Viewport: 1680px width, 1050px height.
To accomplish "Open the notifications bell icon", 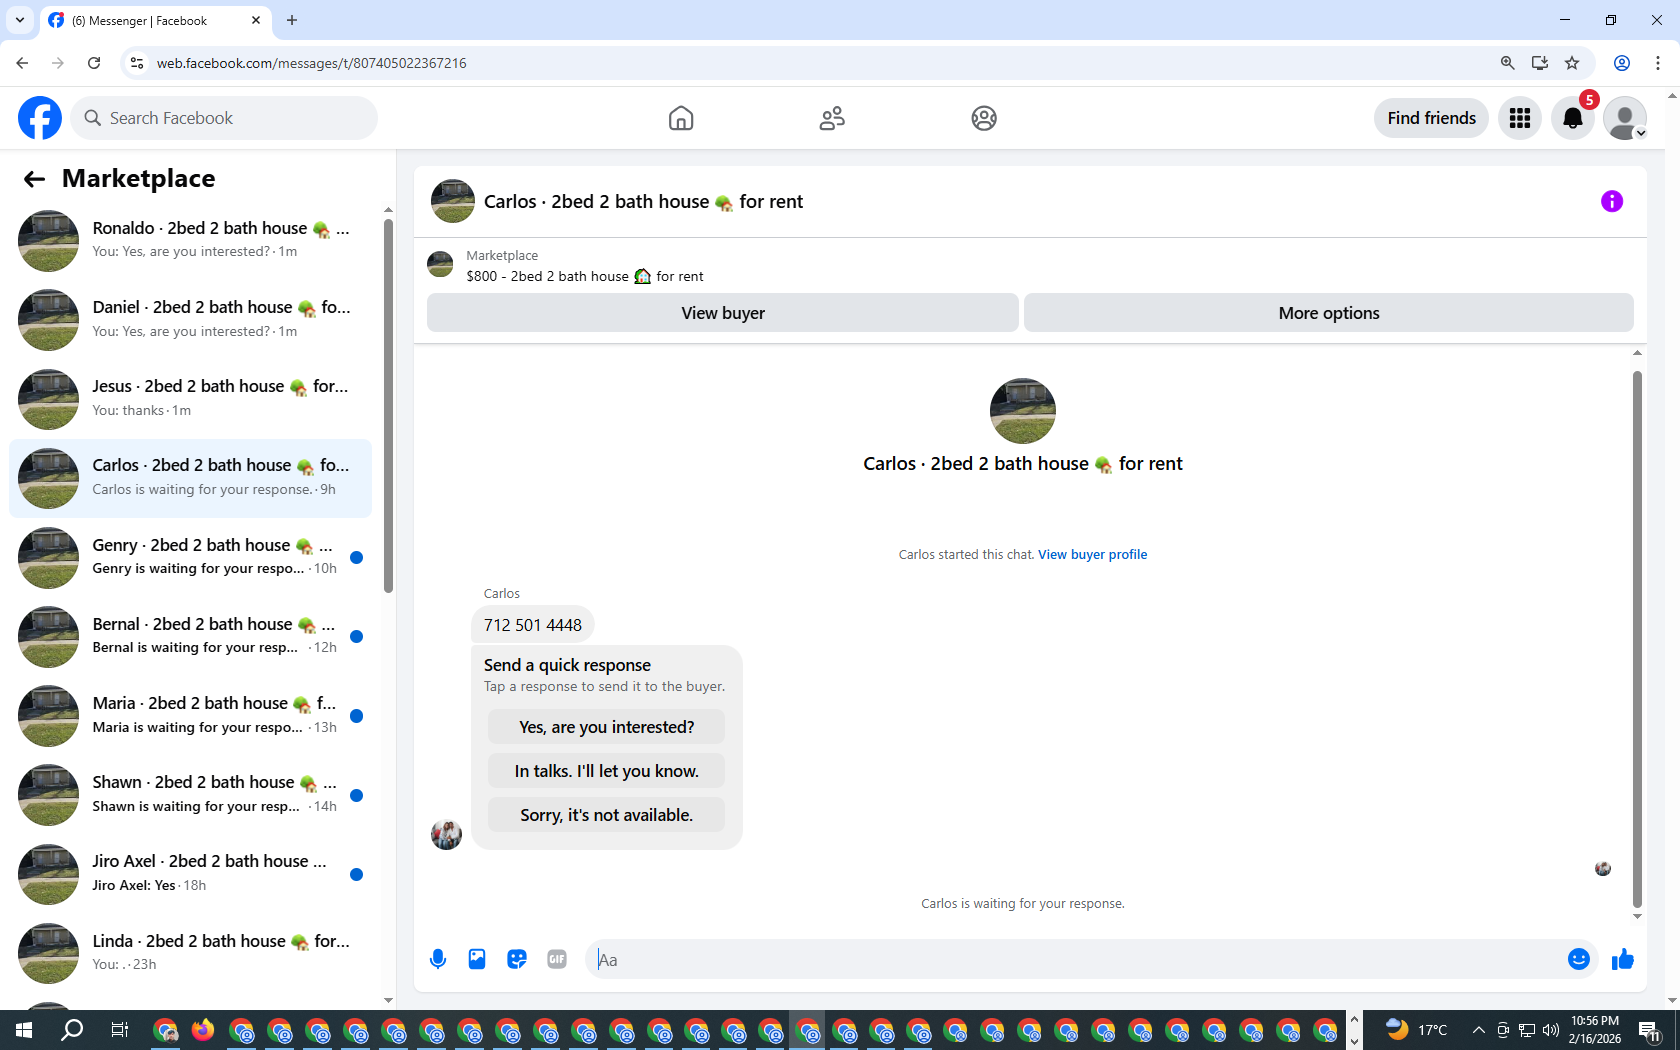I will click(x=1573, y=118).
